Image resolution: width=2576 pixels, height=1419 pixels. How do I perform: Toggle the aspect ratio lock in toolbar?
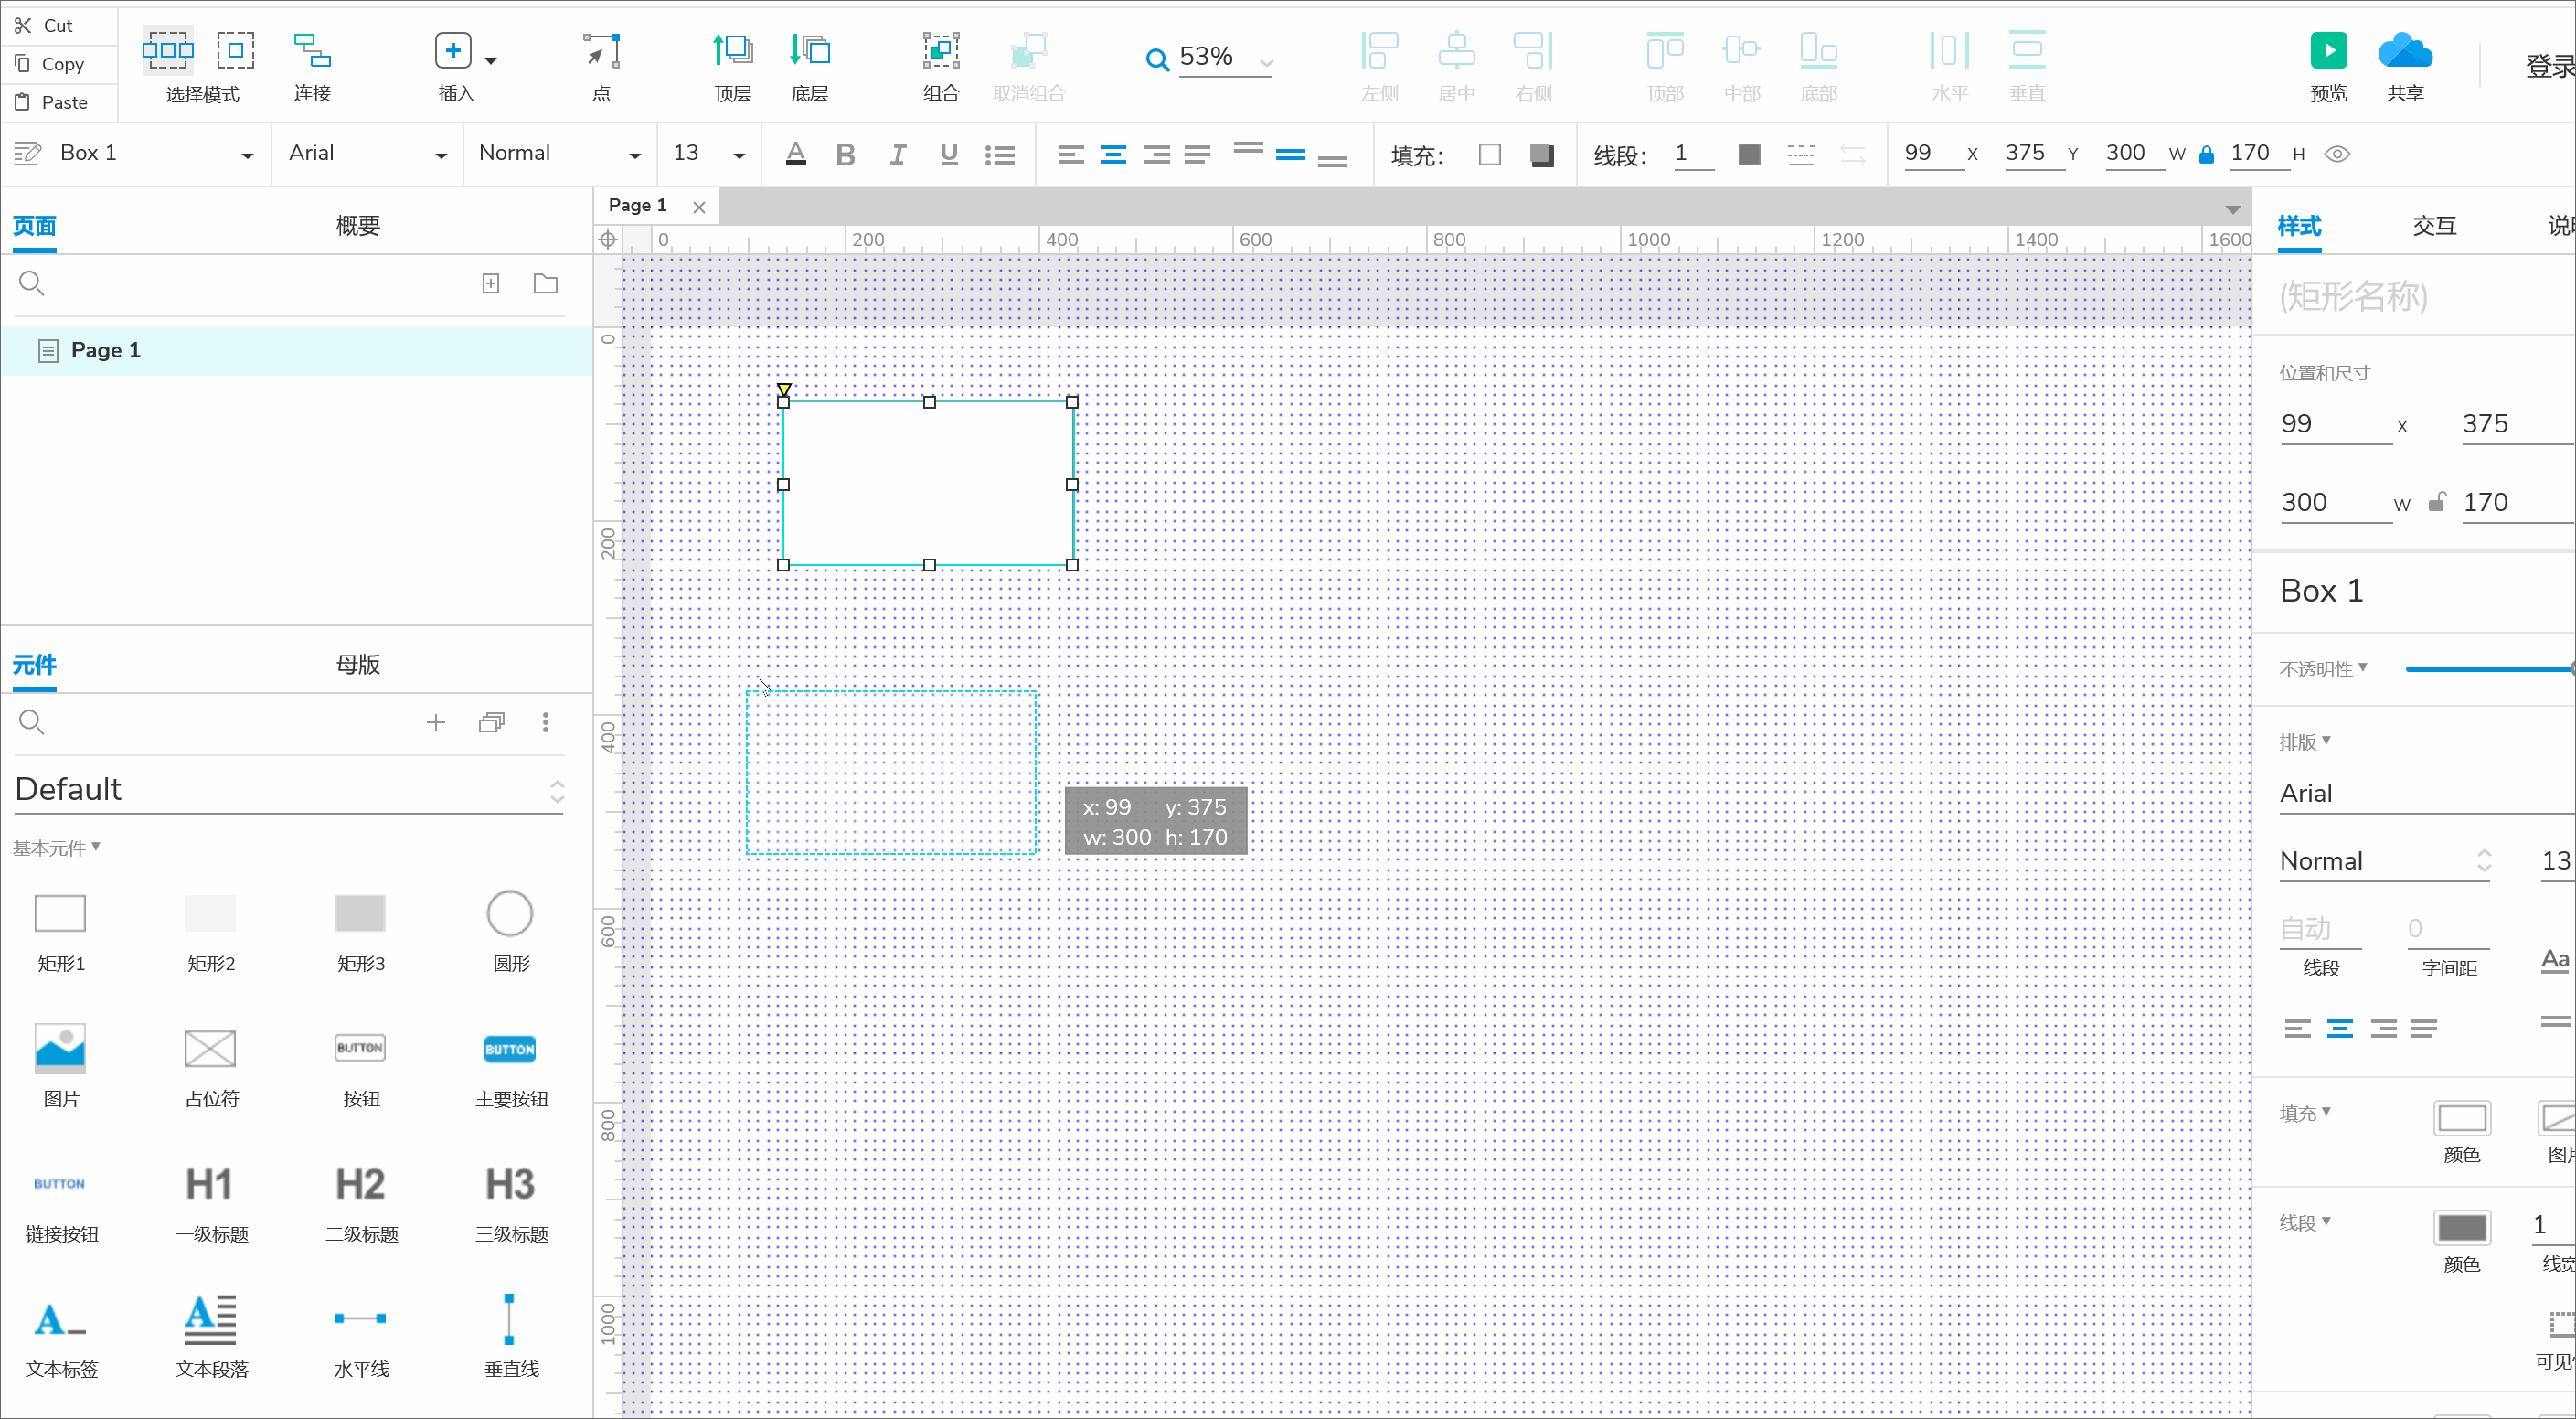pyautogui.click(x=2206, y=155)
